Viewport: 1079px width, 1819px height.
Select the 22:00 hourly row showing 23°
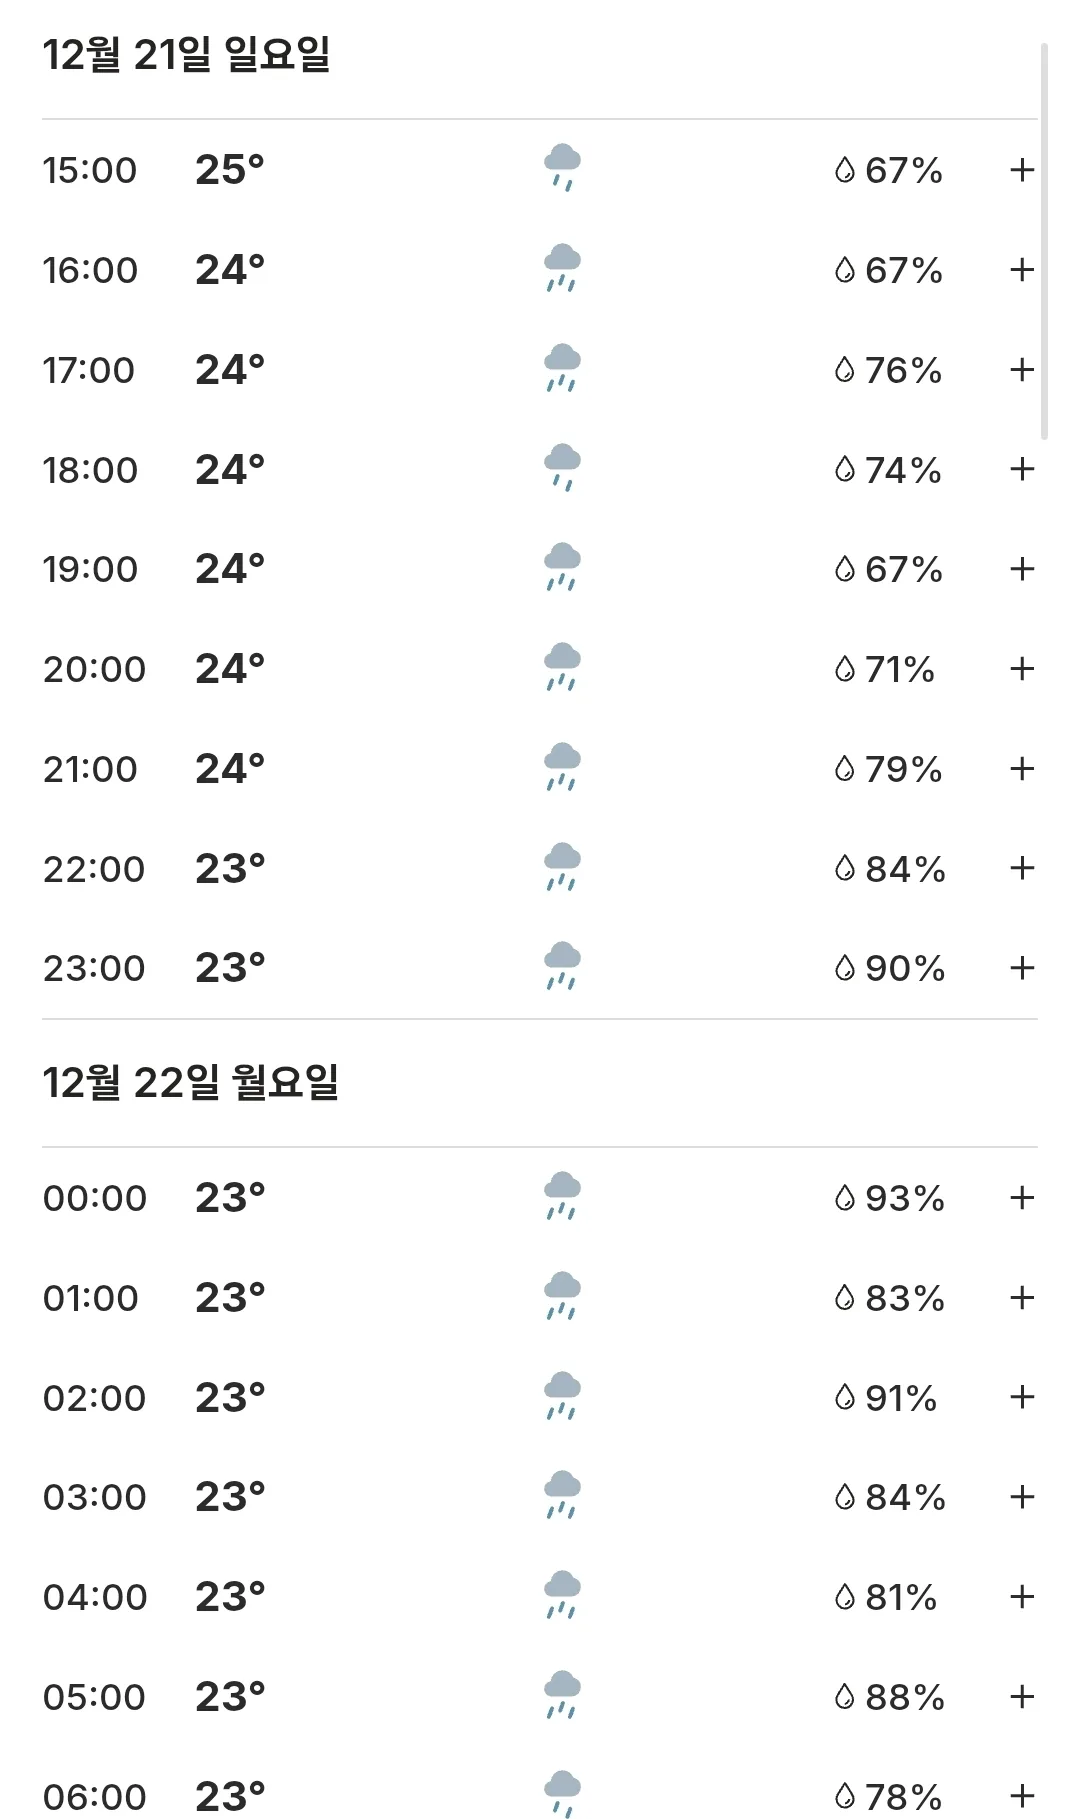pyautogui.click(x=540, y=868)
